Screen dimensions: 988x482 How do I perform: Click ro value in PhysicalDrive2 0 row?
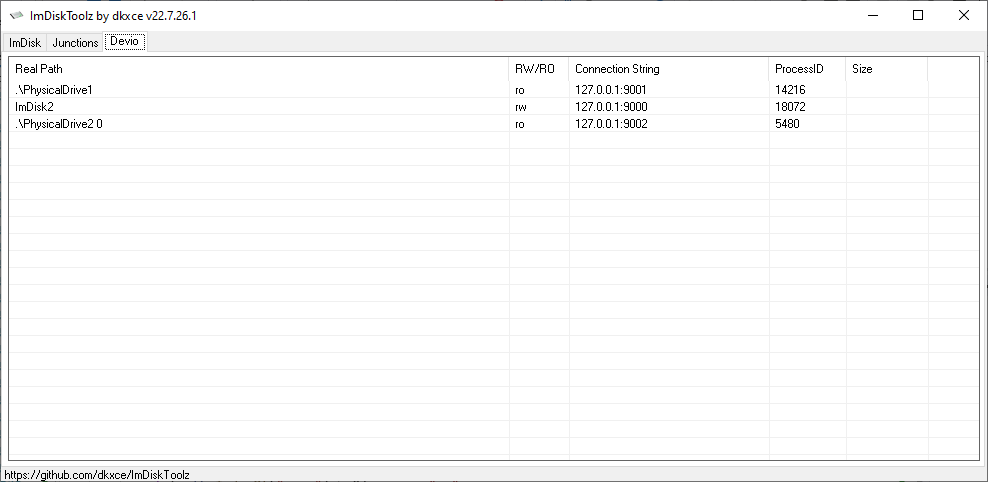(x=520, y=124)
